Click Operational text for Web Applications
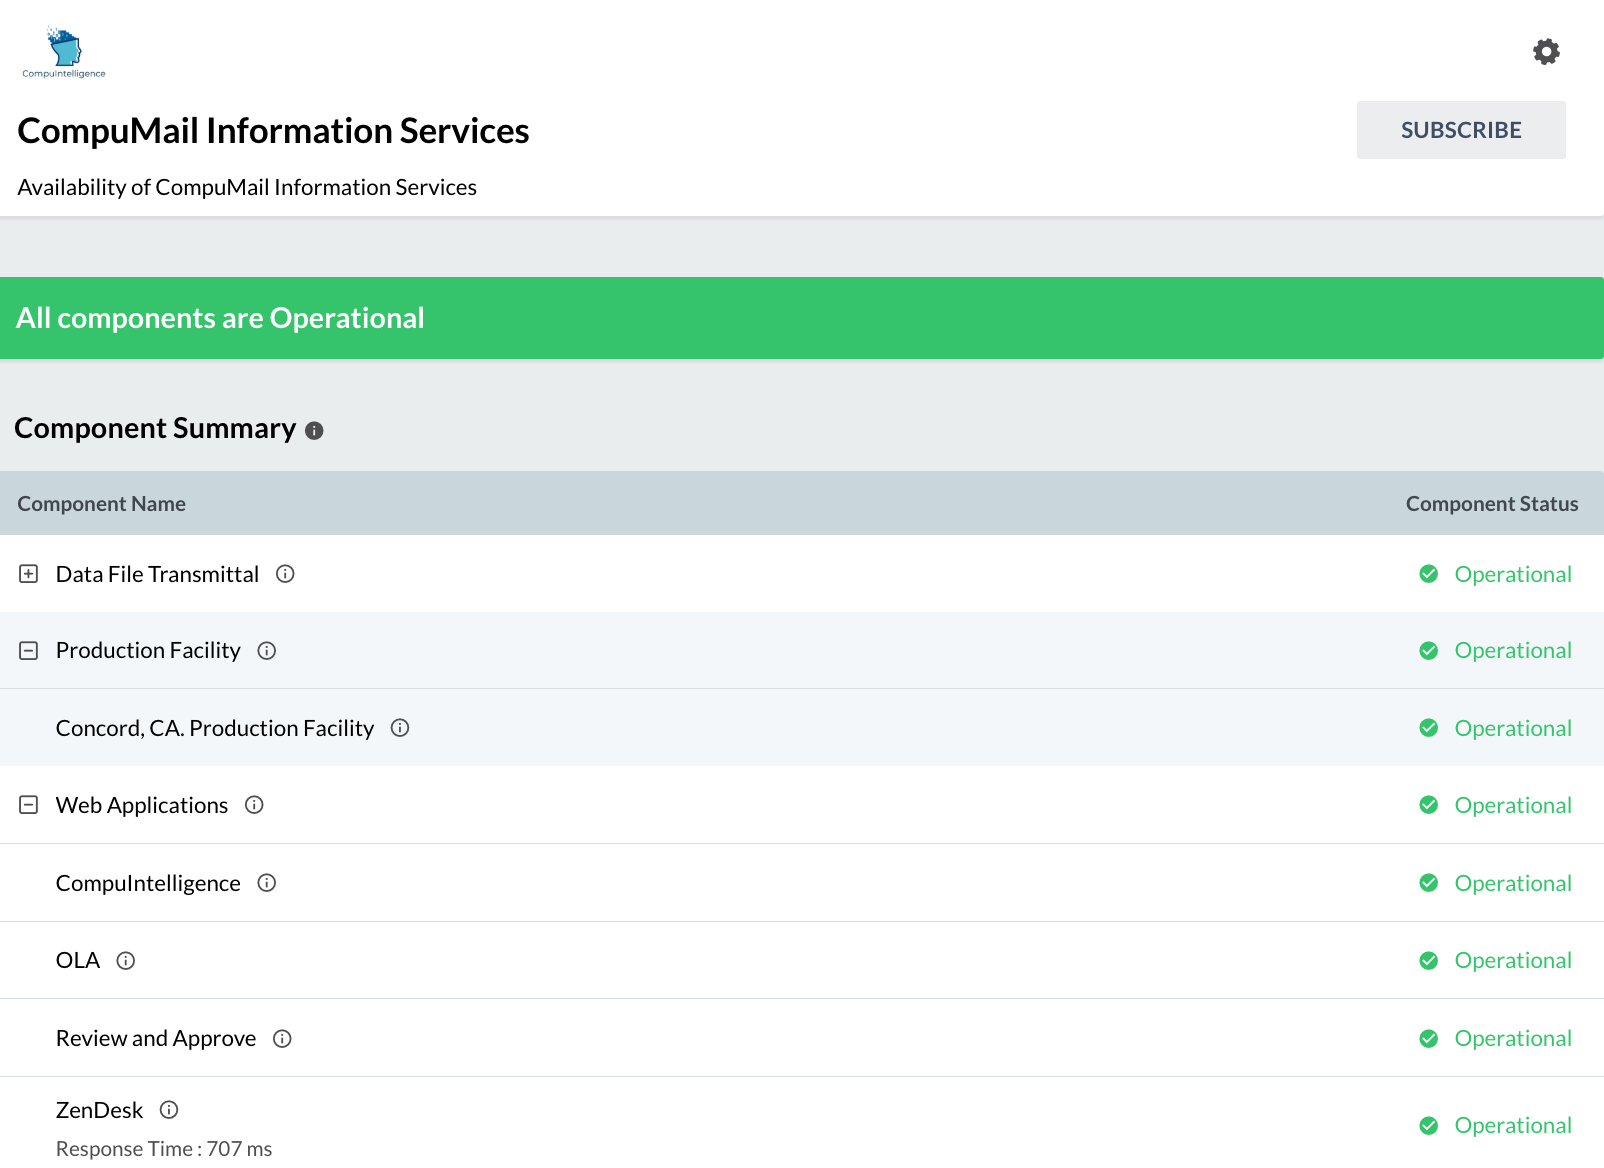Screen dimensions: 1604x1168 [x=1513, y=805]
